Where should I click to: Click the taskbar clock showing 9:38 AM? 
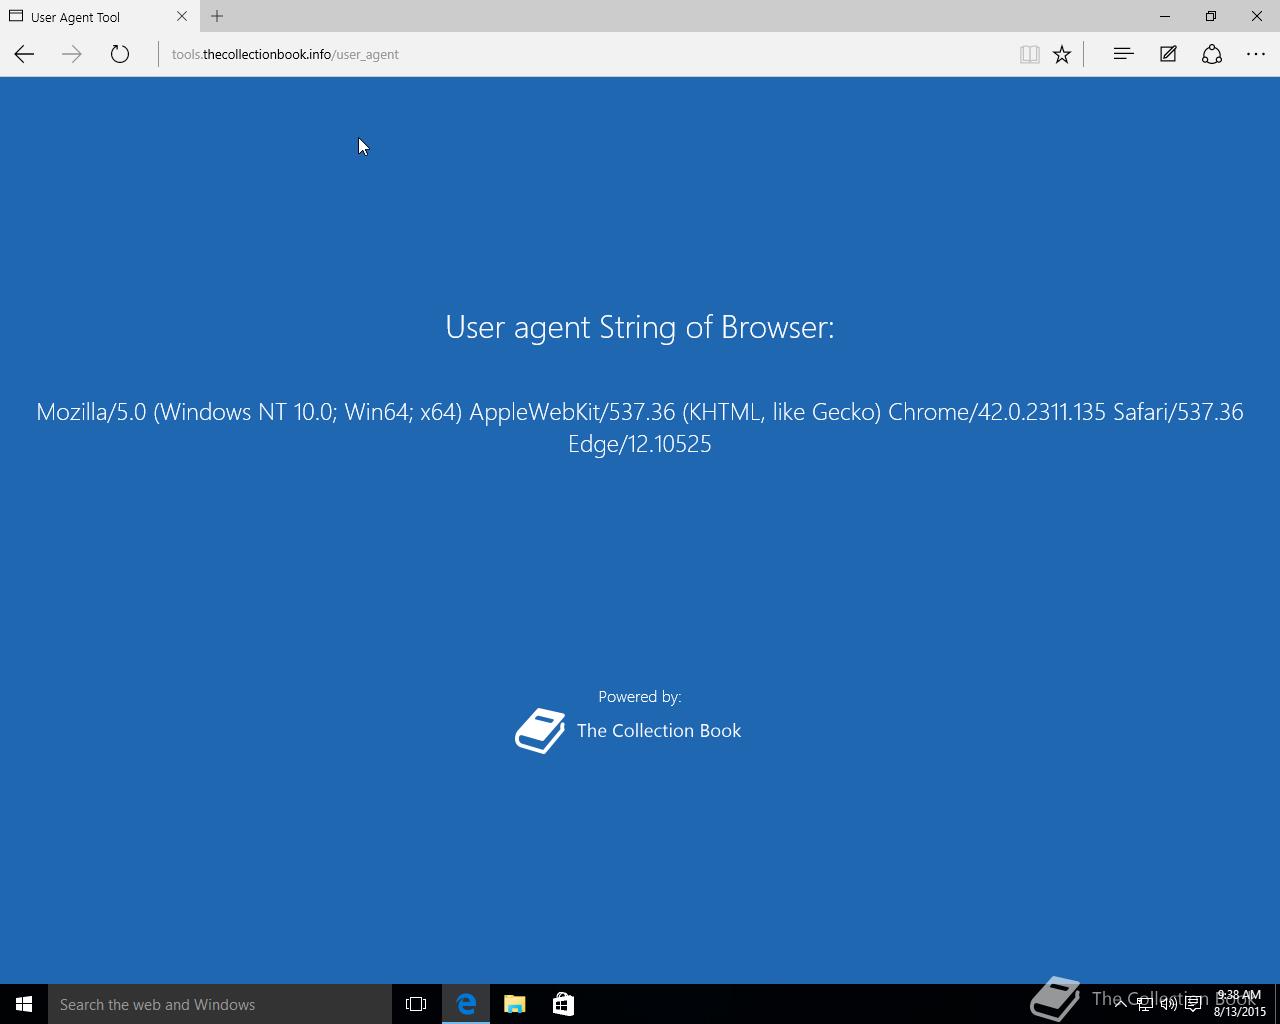(1240, 1004)
